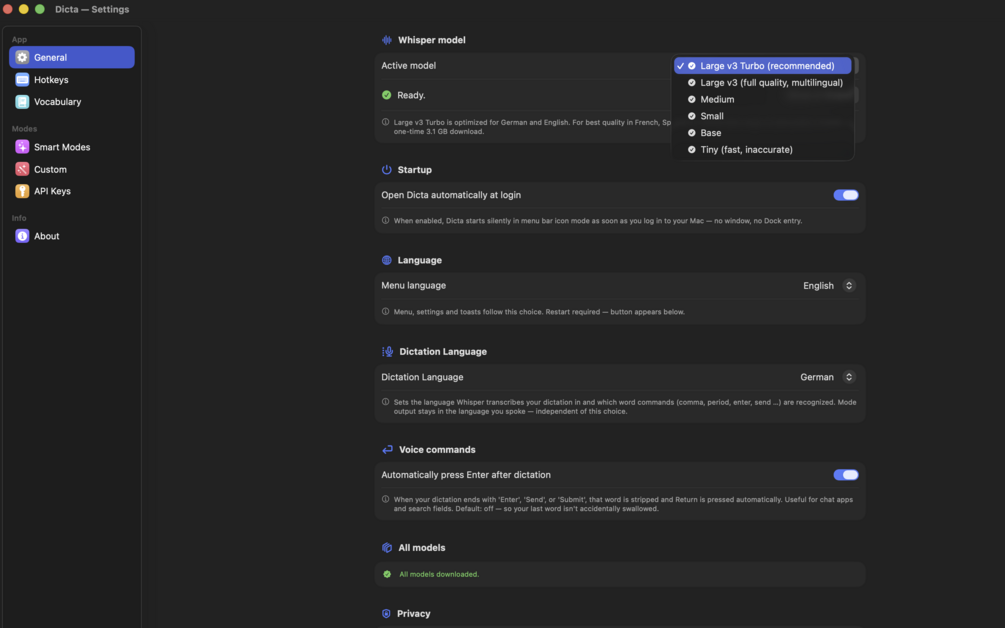Image resolution: width=1005 pixels, height=628 pixels.
Task: Open the API Keys page
Action: pyautogui.click(x=72, y=191)
